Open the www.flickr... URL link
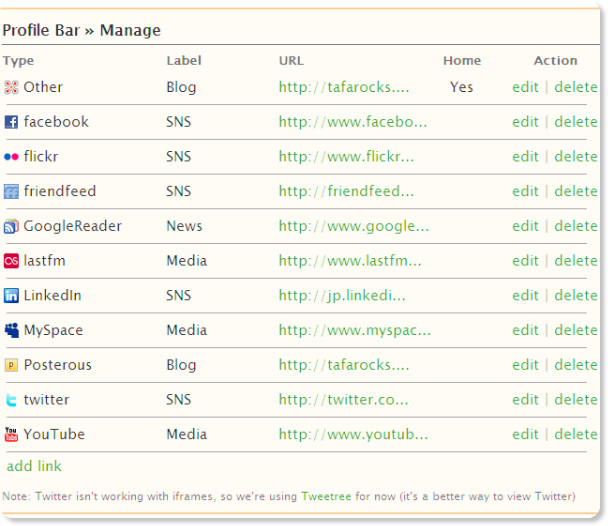The width and height of the screenshot is (608, 526). pyautogui.click(x=346, y=157)
